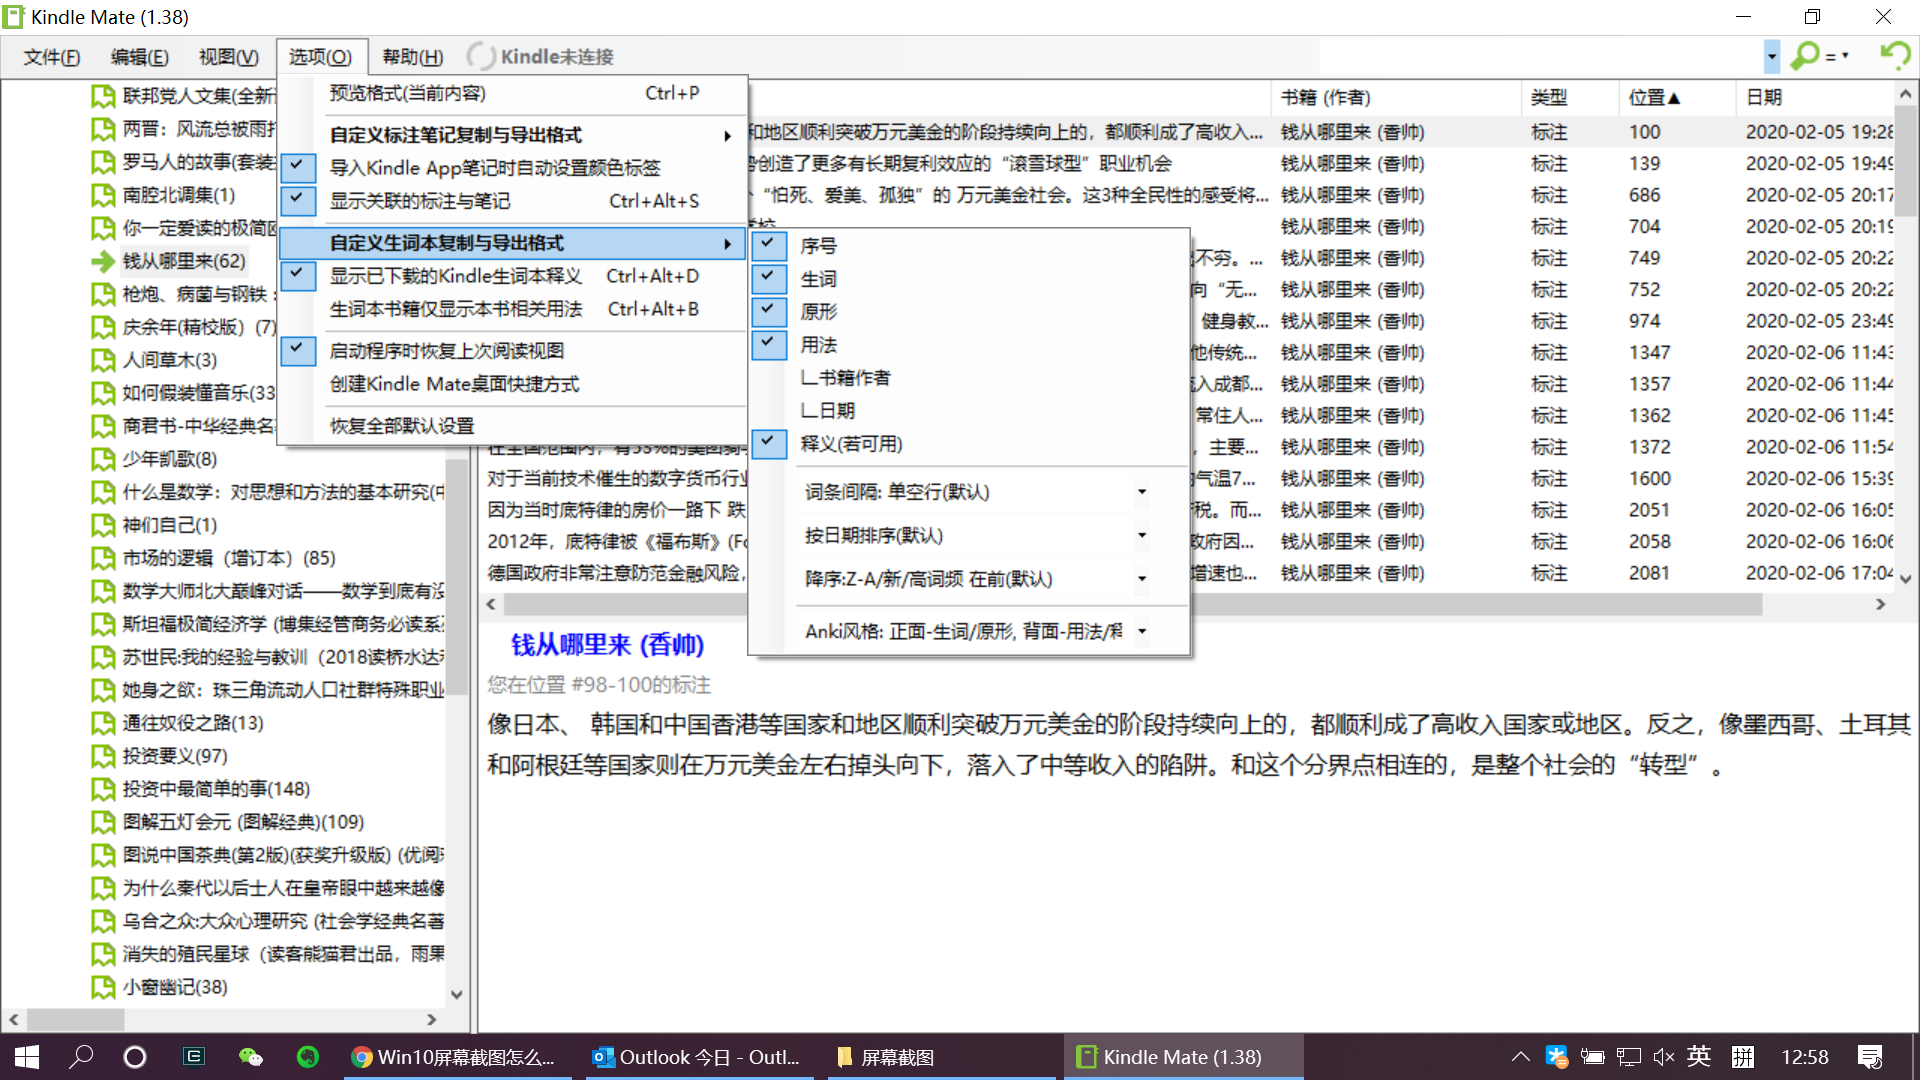Click 创建Kindle Mate桌面快捷方式 entry
The width and height of the screenshot is (1920, 1080).
[x=454, y=384]
